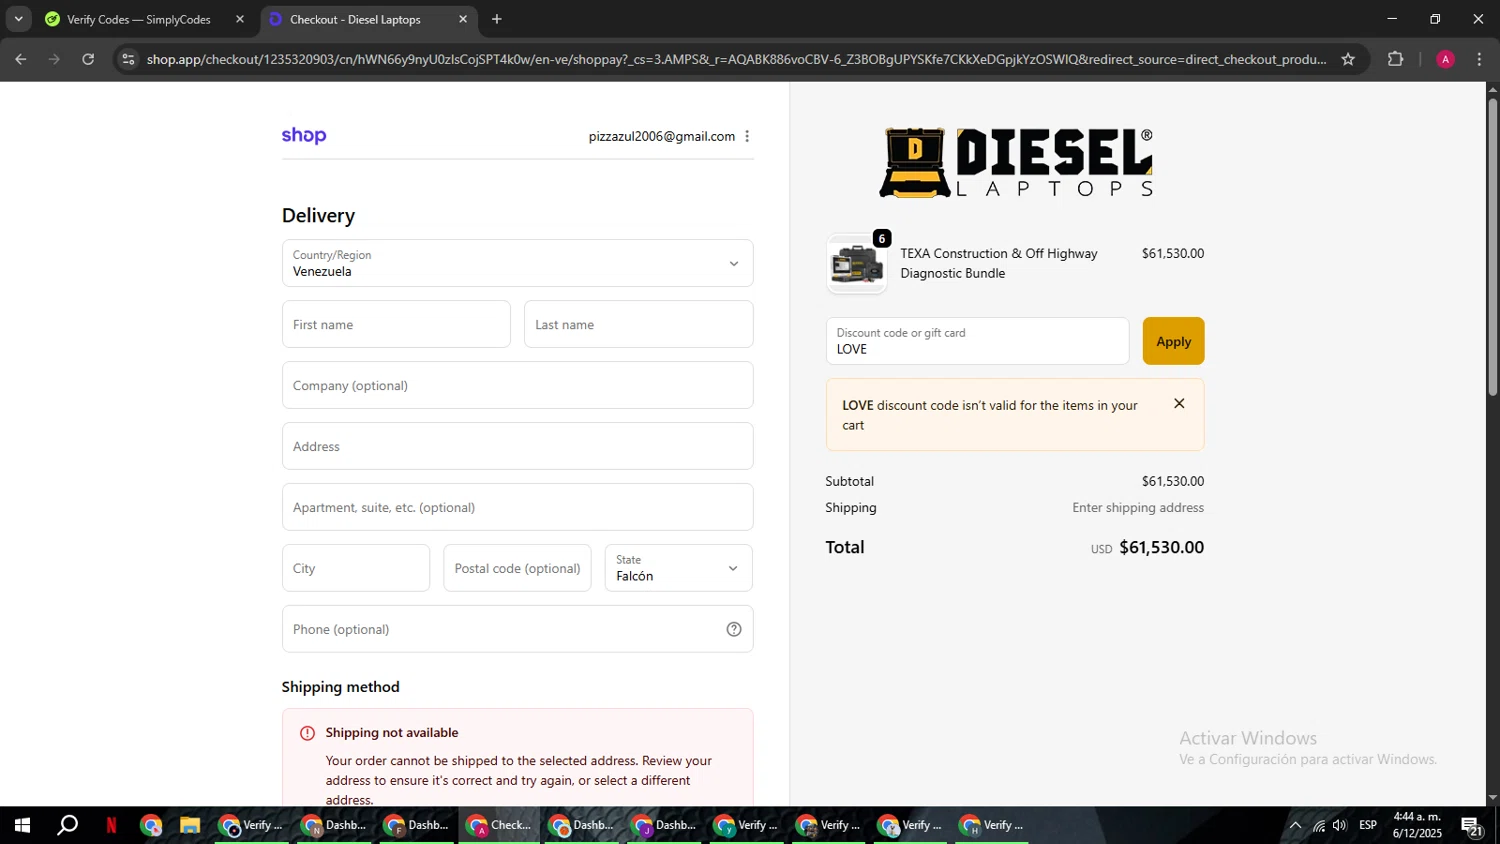
Task: Switch to Verify Codes — SimplyCodes tab
Action: pos(138,19)
